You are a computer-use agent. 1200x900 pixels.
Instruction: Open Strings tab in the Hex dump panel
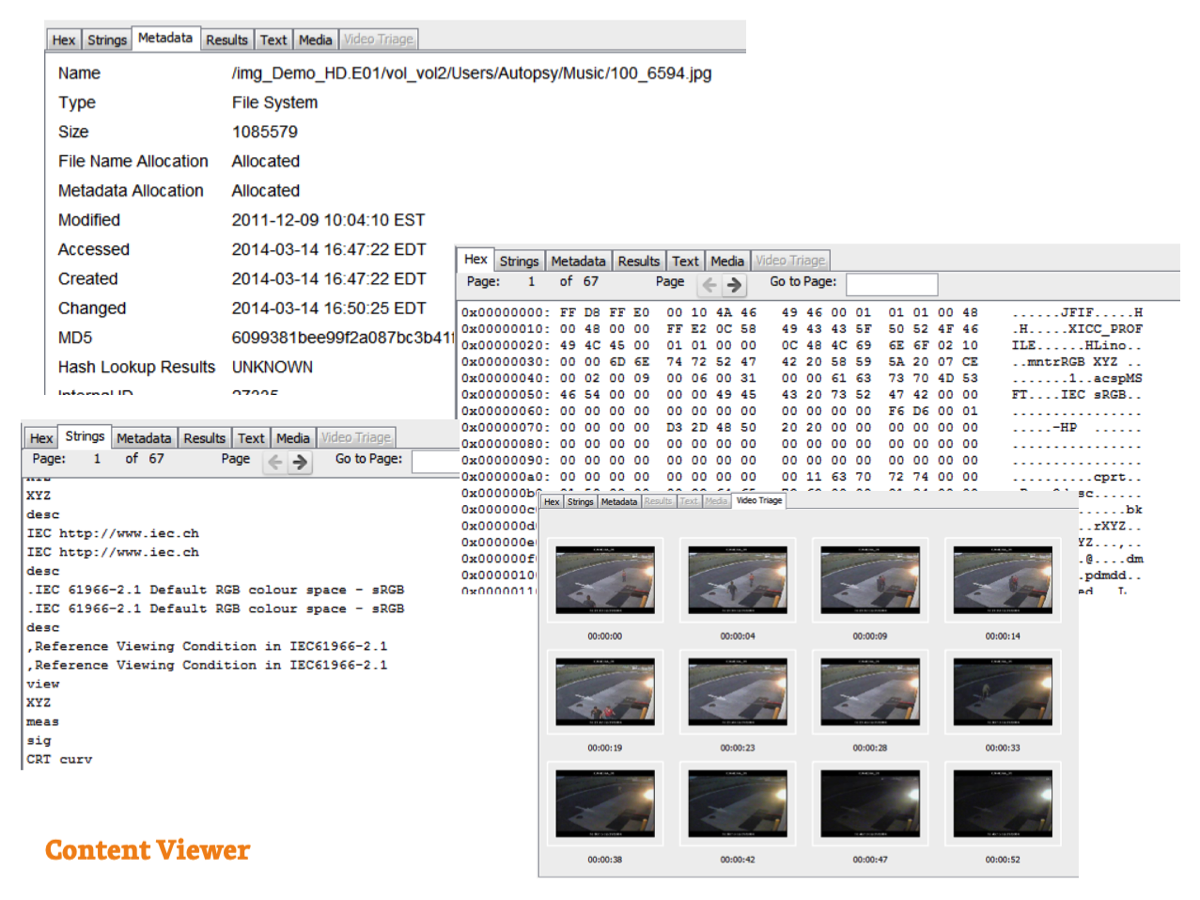[519, 261]
